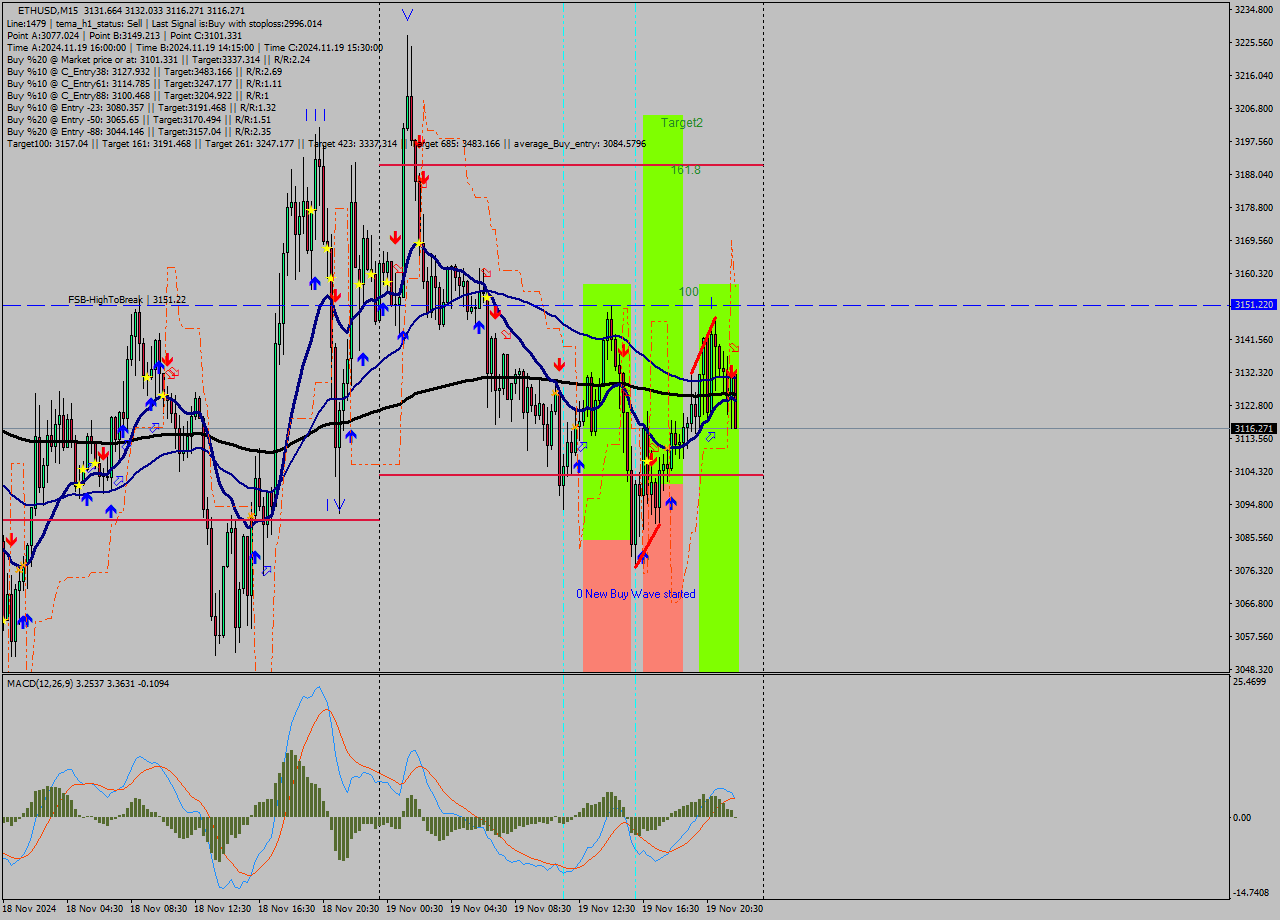
Task: Click 3057.560 on the price scale
Action: (1254, 636)
